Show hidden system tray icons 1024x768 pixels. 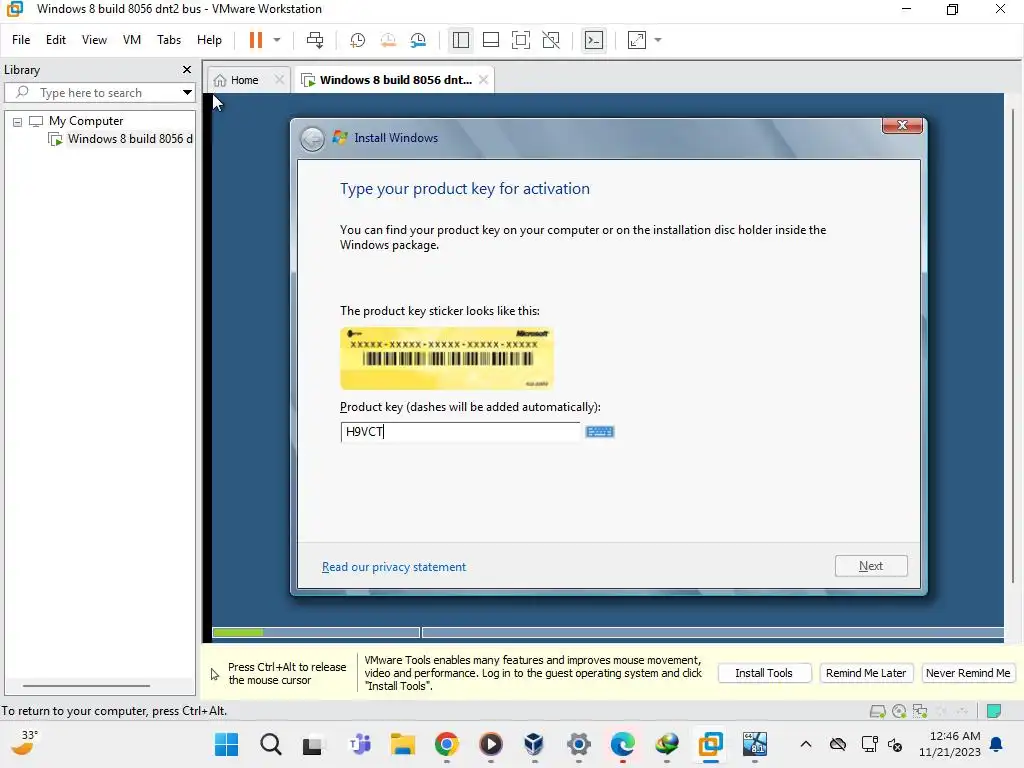pos(806,744)
